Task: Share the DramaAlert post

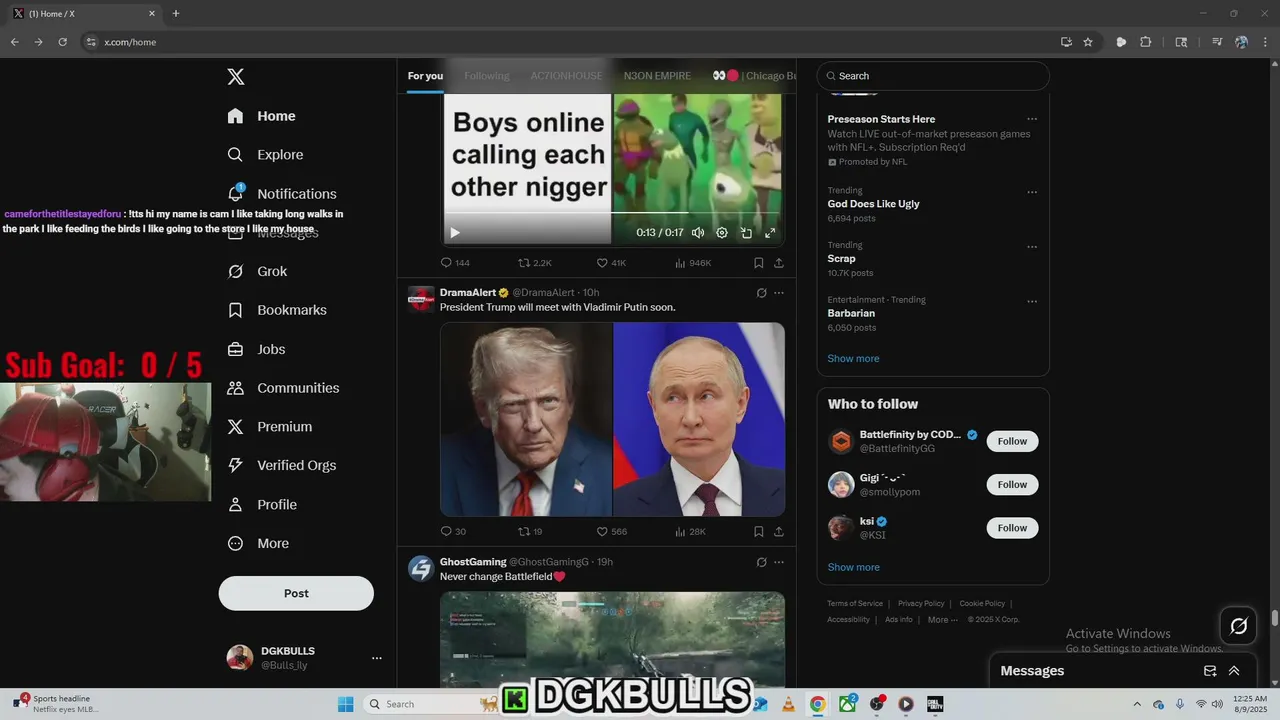Action: [779, 532]
